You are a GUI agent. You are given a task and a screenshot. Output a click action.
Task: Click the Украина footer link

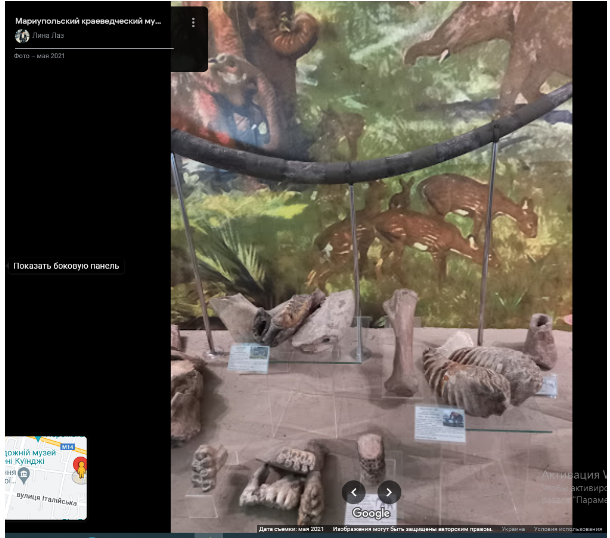tap(513, 529)
